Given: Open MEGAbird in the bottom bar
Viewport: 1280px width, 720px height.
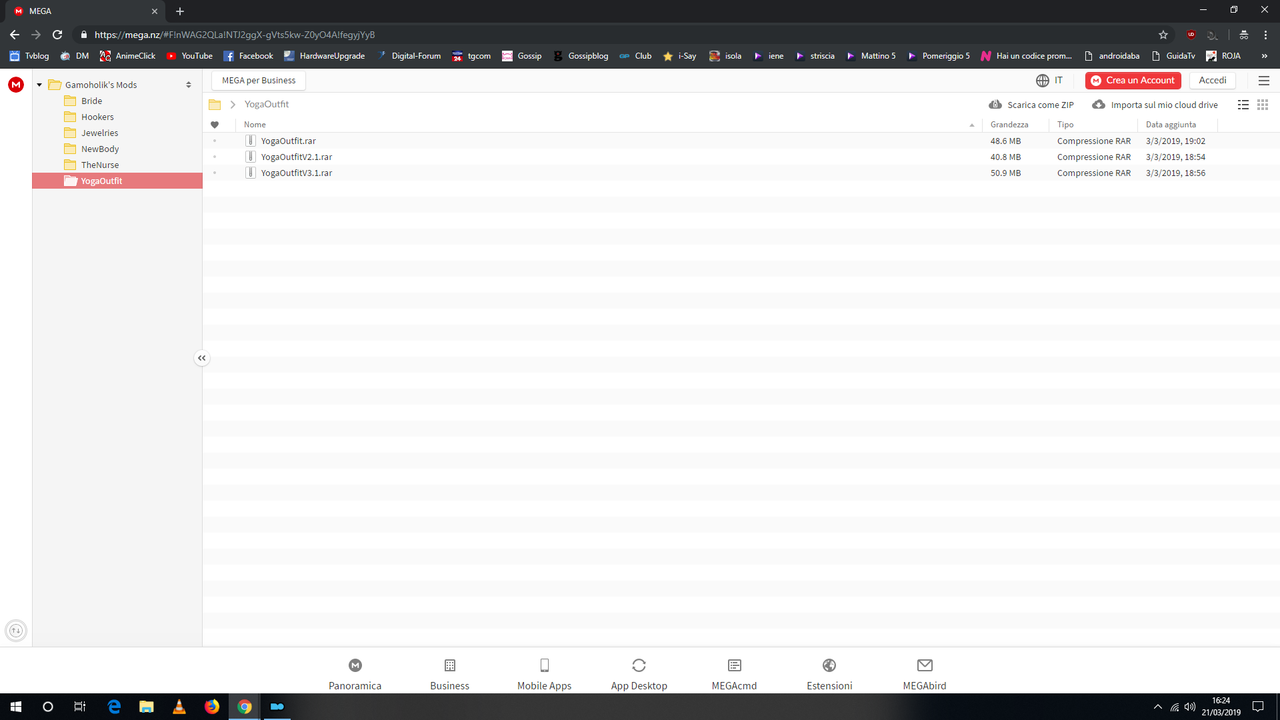Looking at the screenshot, I should [x=924, y=675].
